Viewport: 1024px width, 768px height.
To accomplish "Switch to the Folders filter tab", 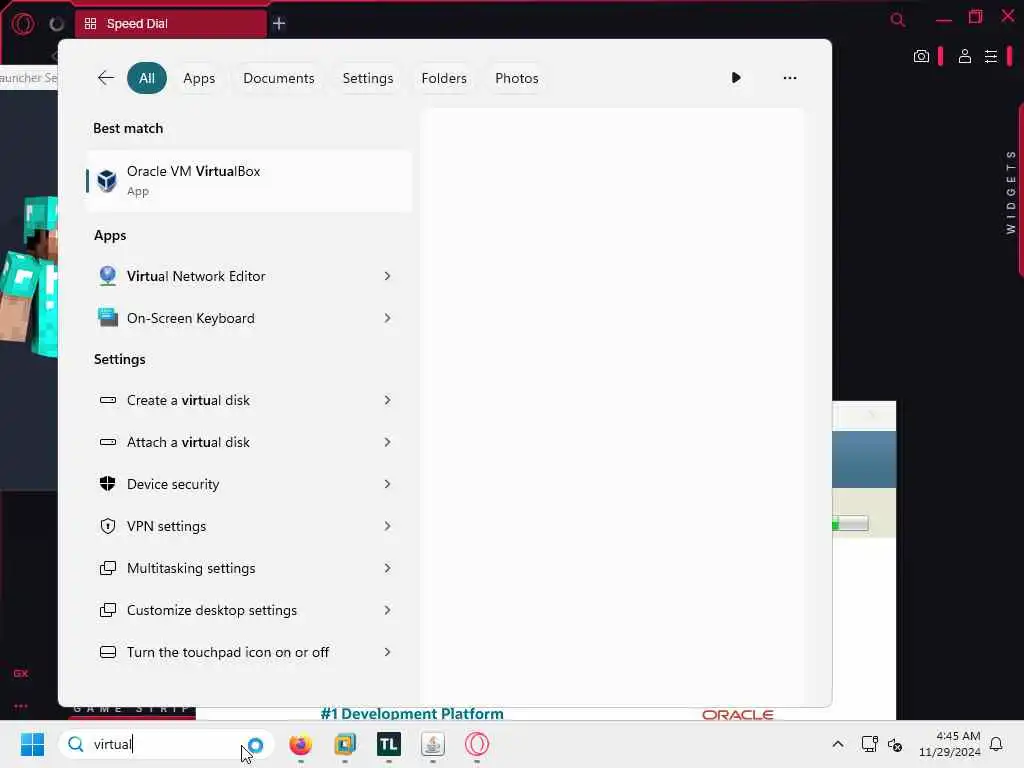I will click(444, 78).
